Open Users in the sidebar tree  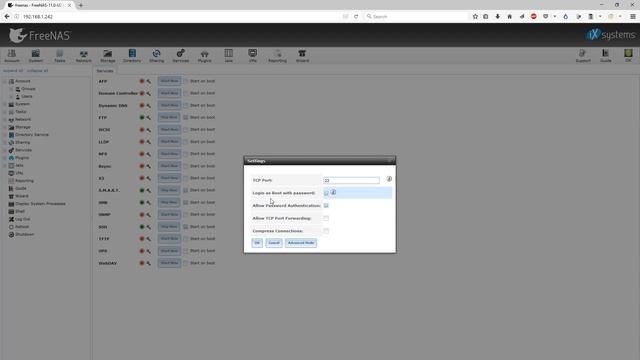(x=27, y=97)
